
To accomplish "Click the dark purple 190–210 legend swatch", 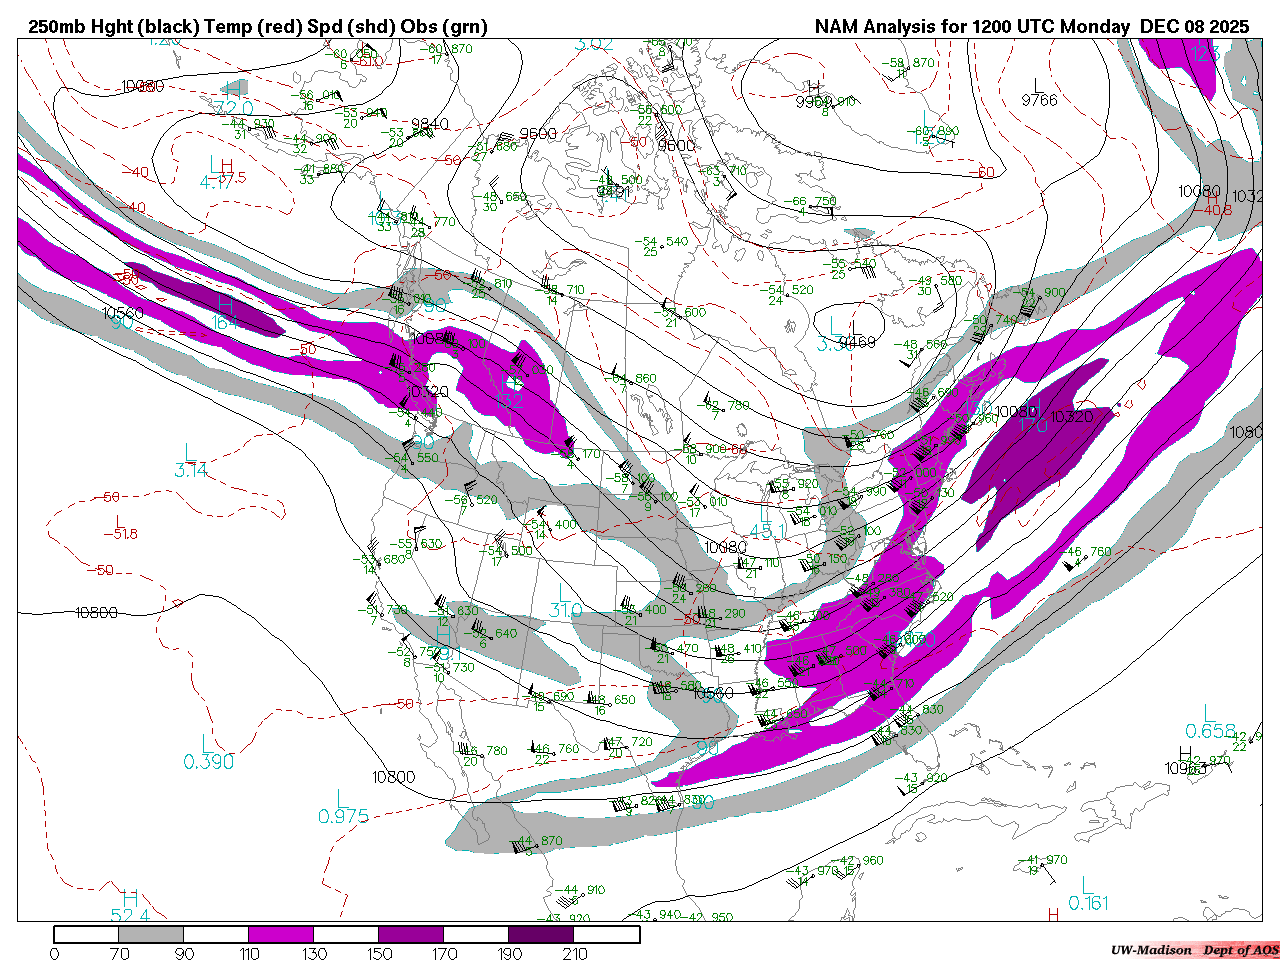I will coord(541,935).
